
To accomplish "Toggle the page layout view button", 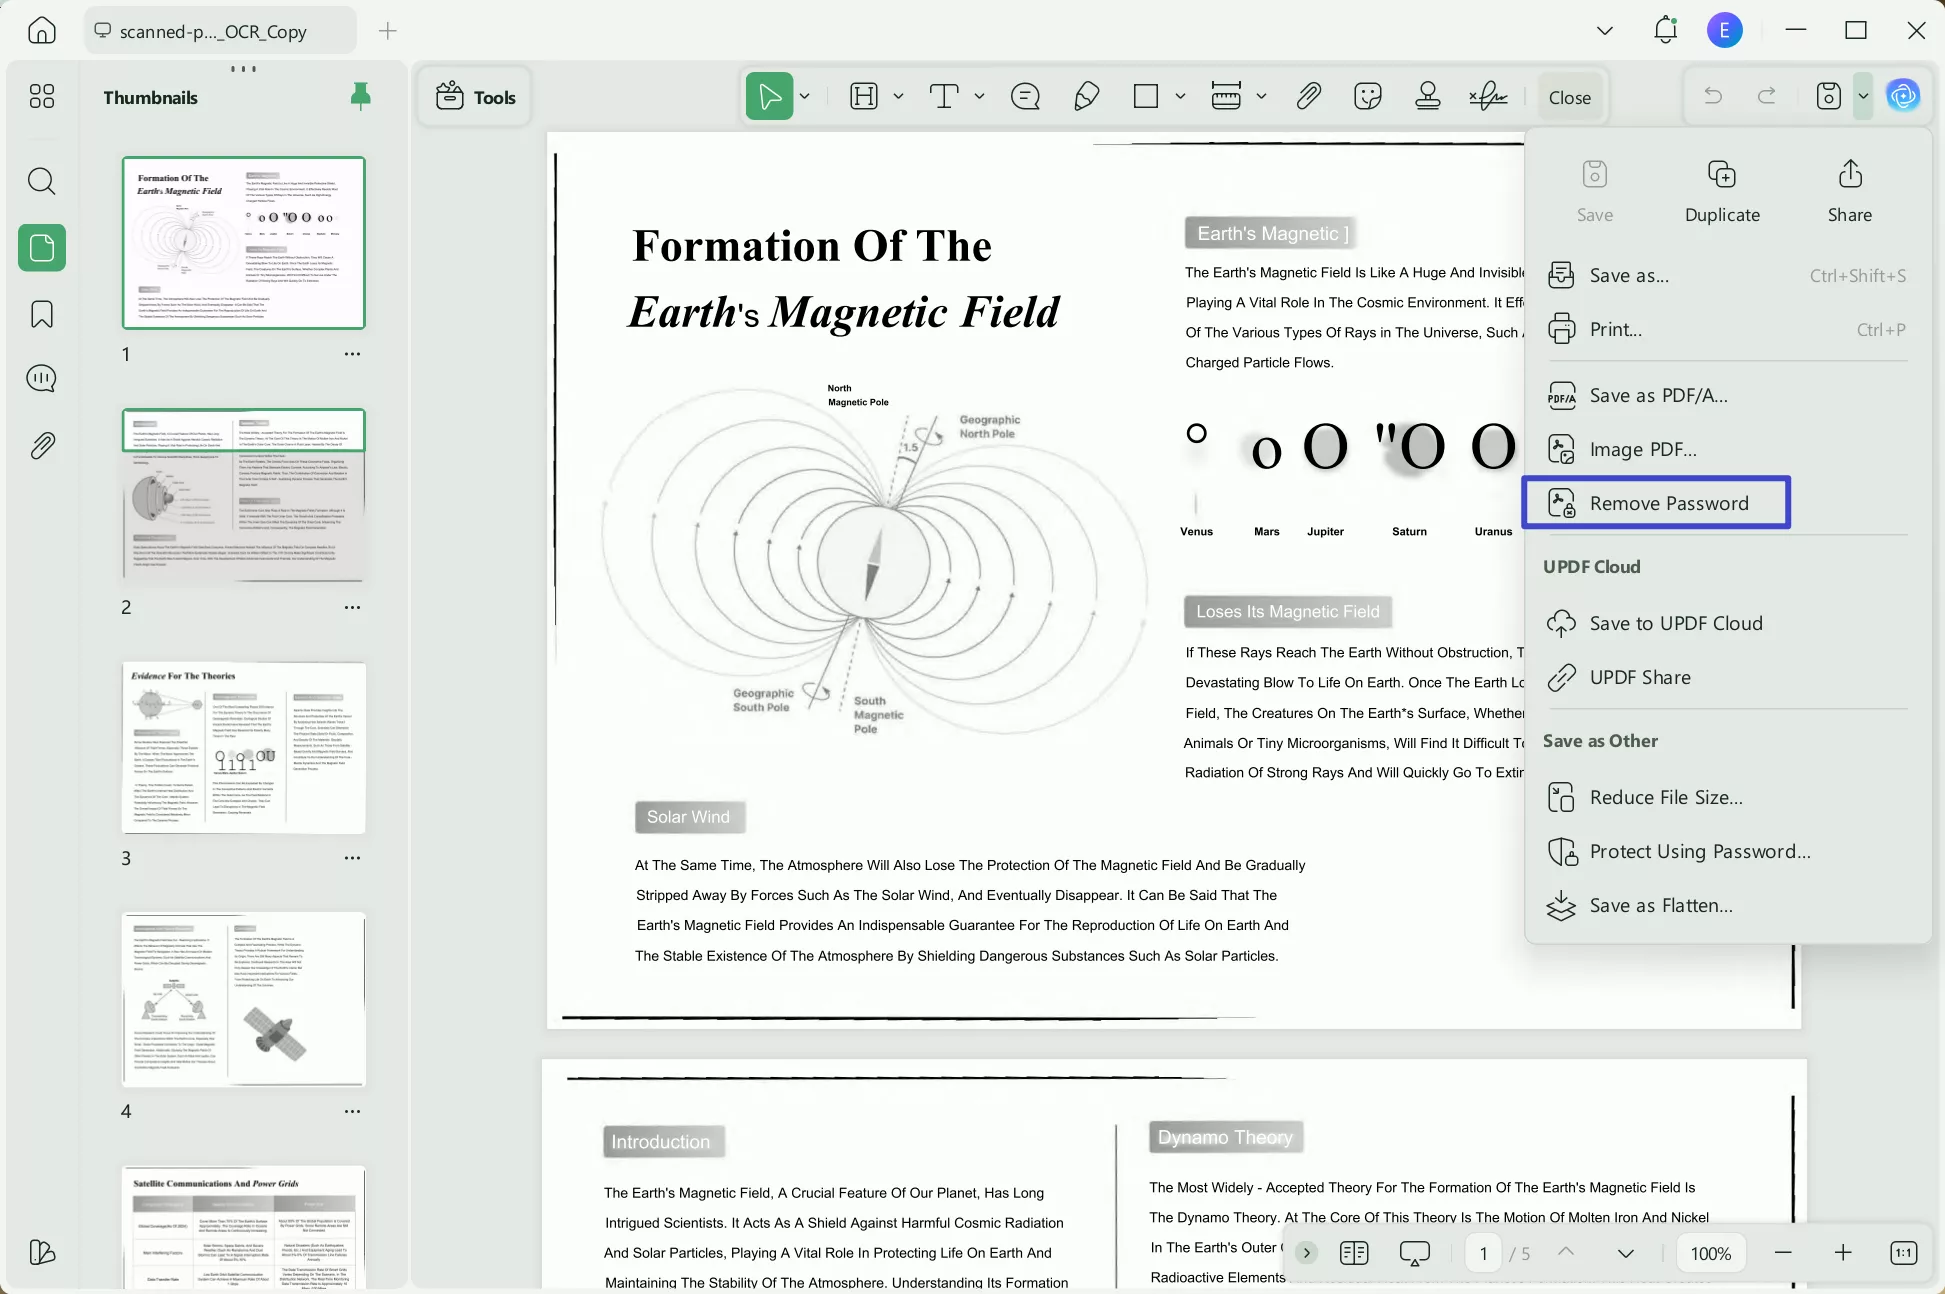I will pos(1353,1253).
